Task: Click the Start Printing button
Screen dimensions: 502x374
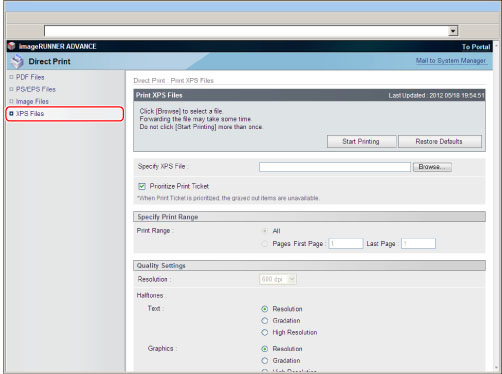Action: (x=362, y=141)
